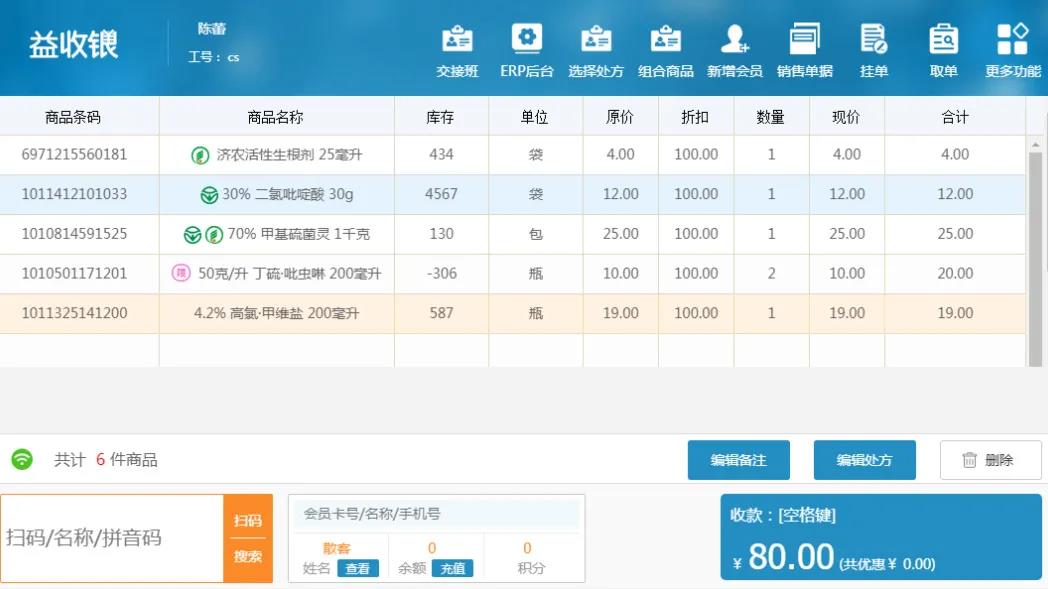Focus the 扫码/名称/拼音码 search field

(x=112, y=538)
